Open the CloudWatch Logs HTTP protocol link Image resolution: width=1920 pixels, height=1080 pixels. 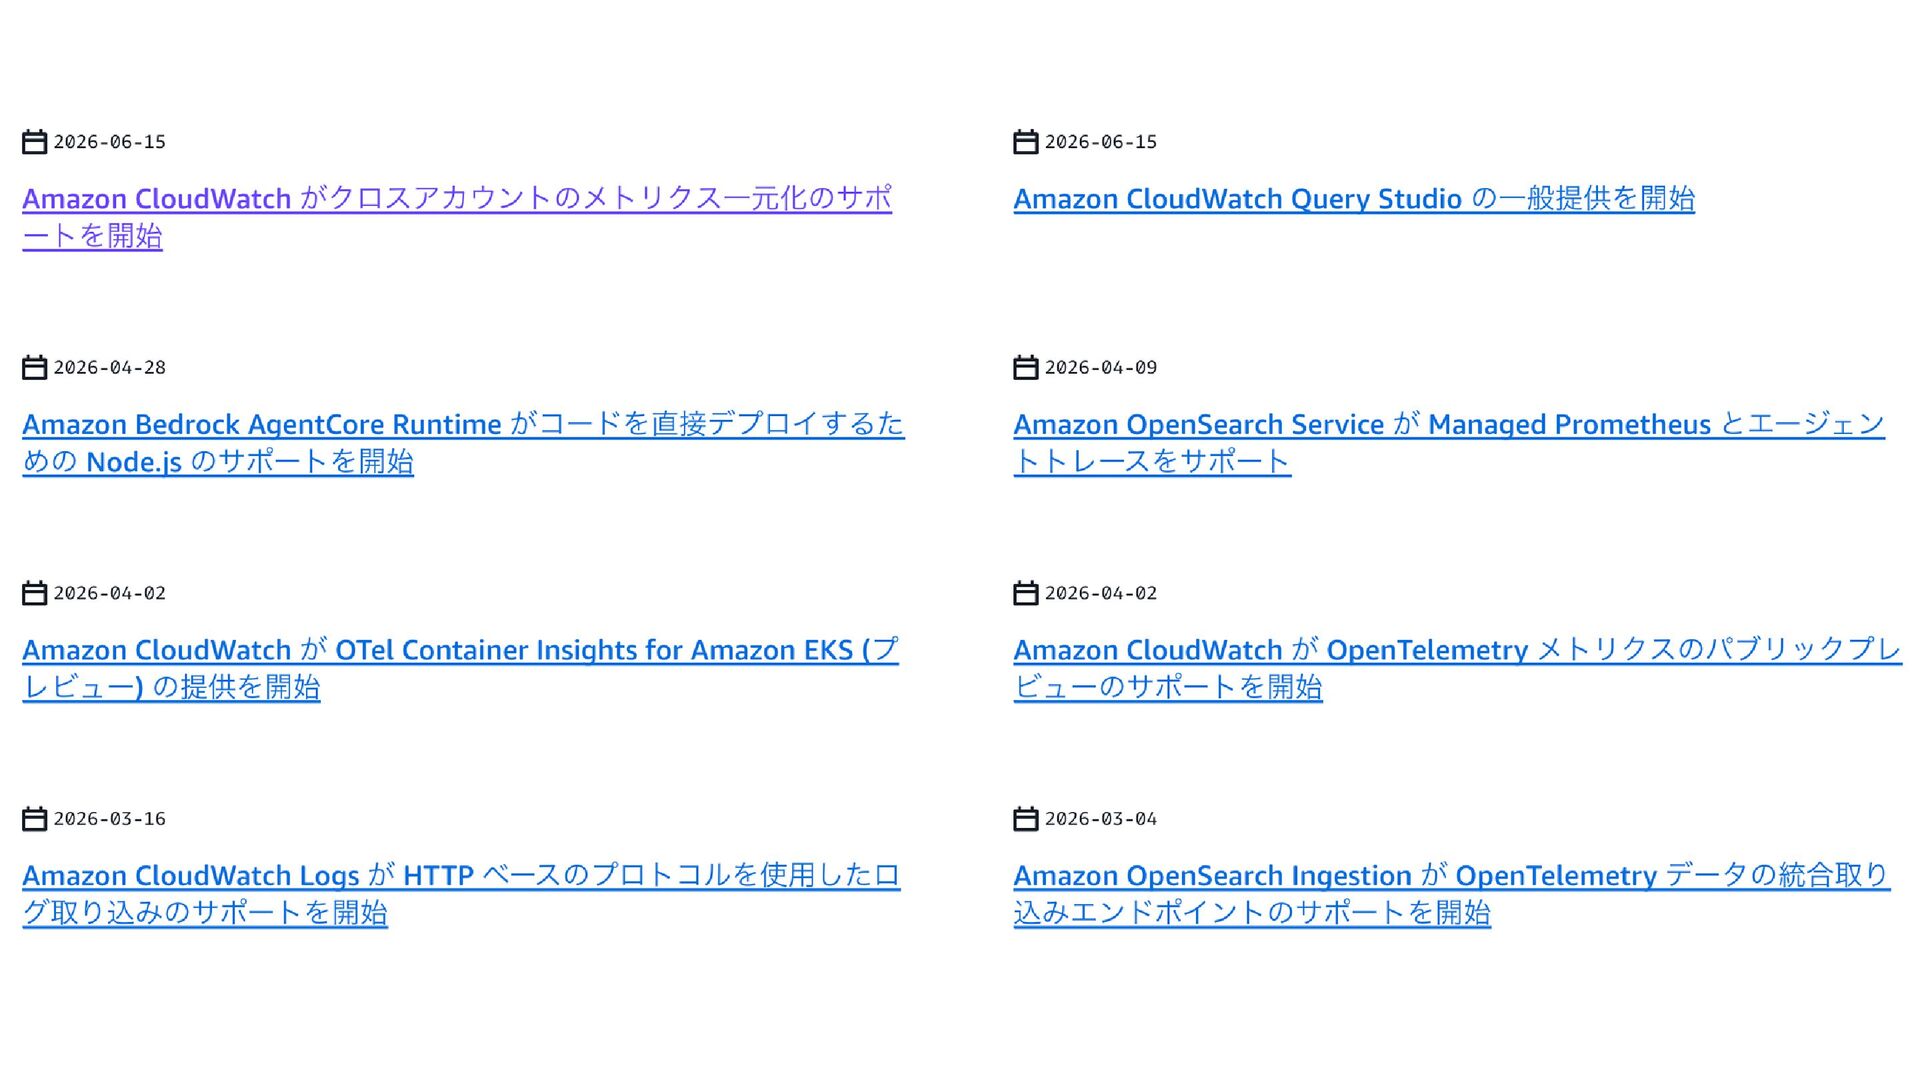tap(461, 893)
